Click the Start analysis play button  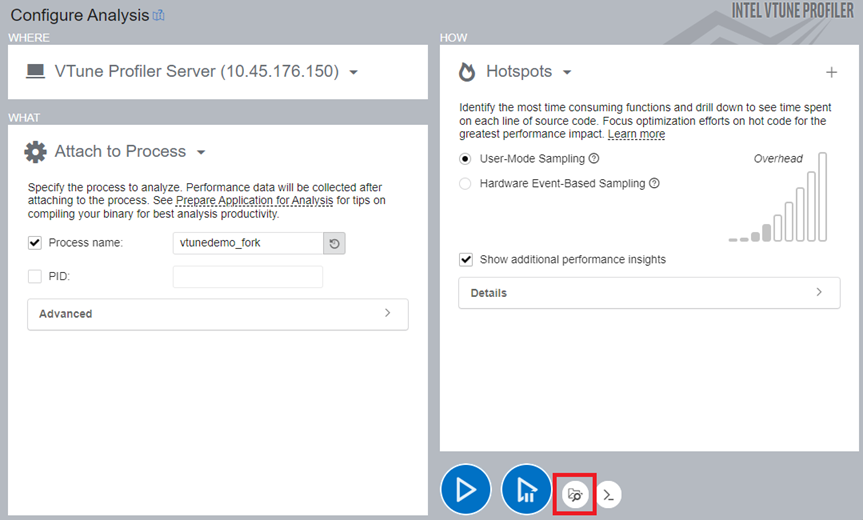465,490
